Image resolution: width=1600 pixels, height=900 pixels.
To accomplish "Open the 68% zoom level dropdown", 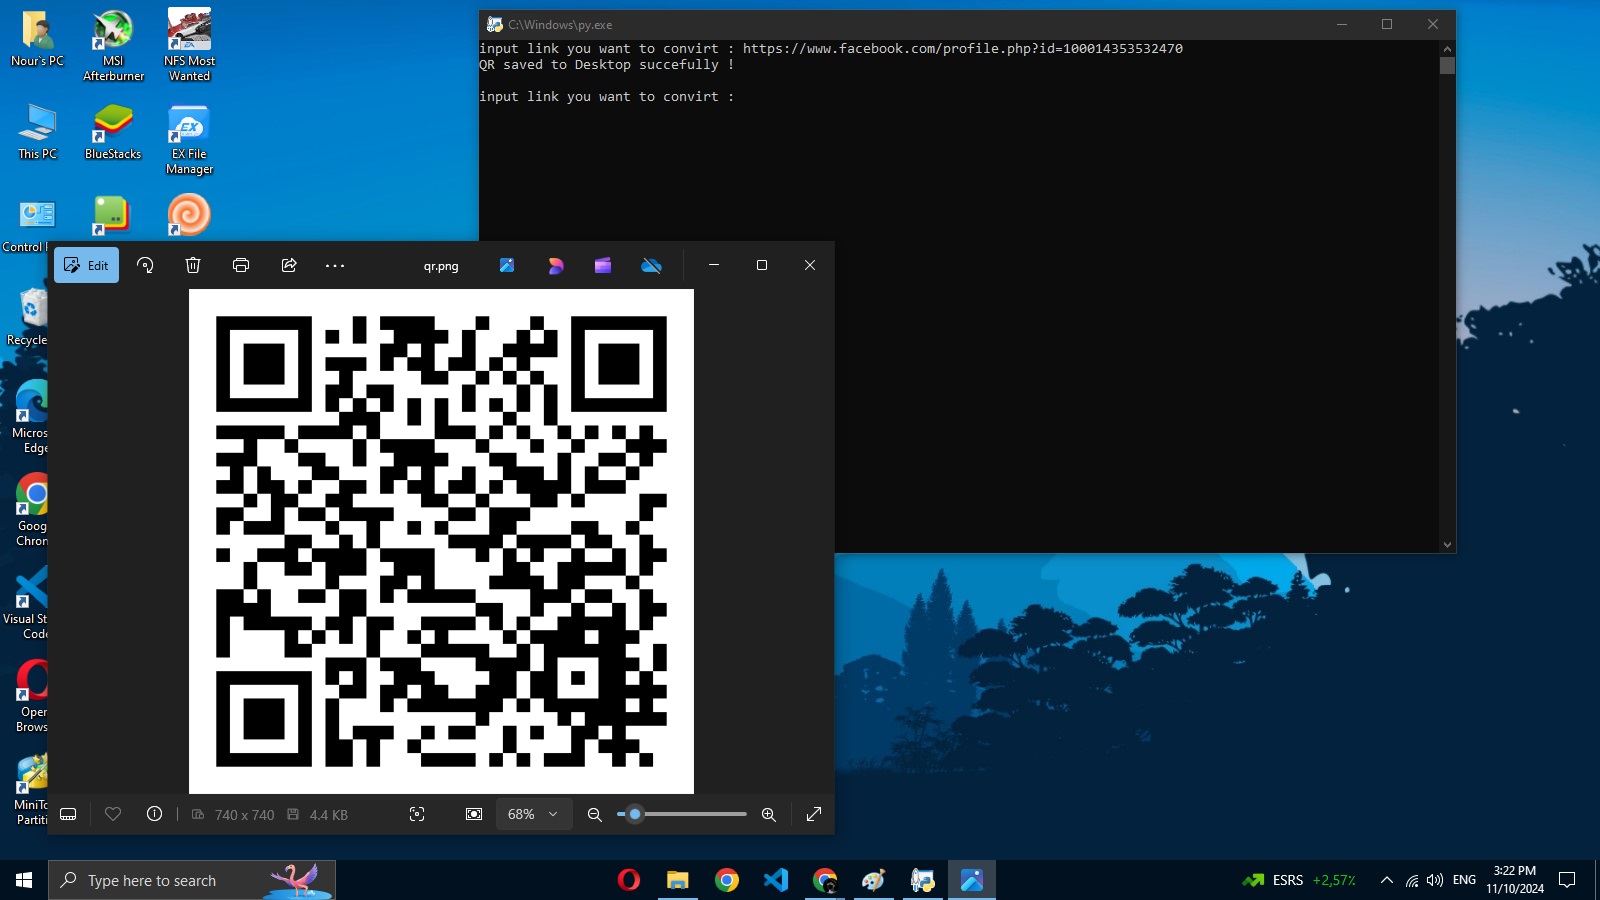I will click(x=534, y=814).
